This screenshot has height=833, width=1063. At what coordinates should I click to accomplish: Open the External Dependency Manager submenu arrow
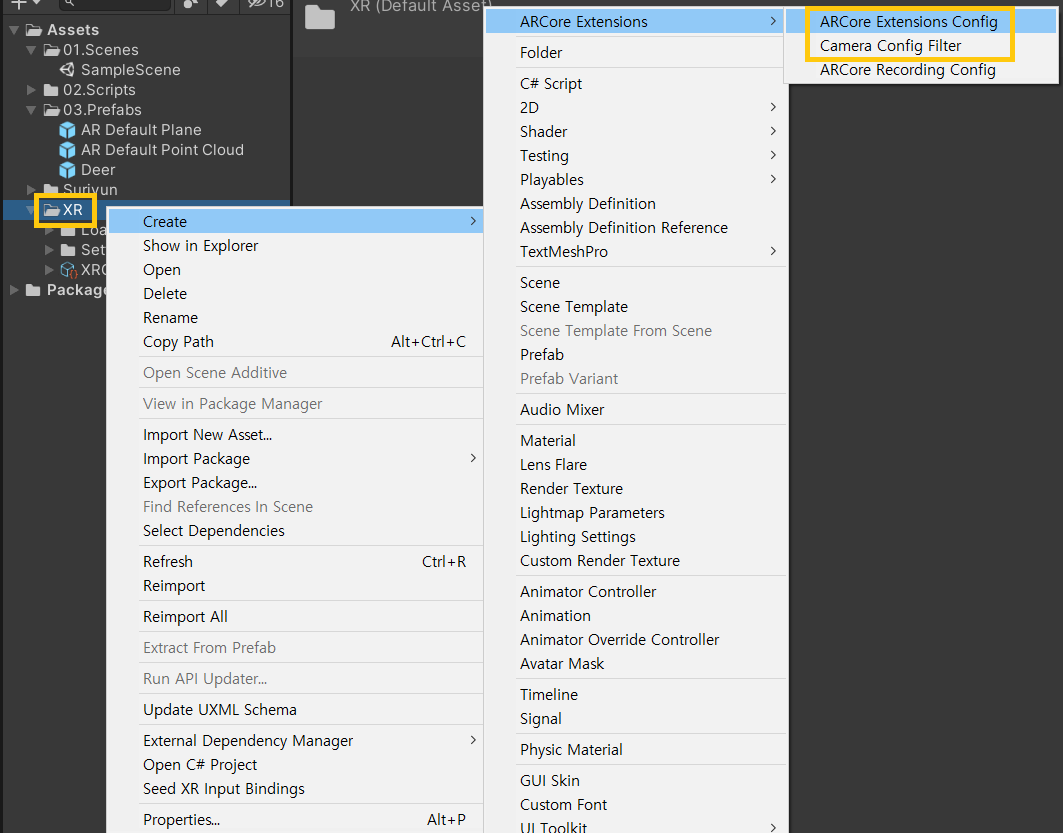coord(473,740)
